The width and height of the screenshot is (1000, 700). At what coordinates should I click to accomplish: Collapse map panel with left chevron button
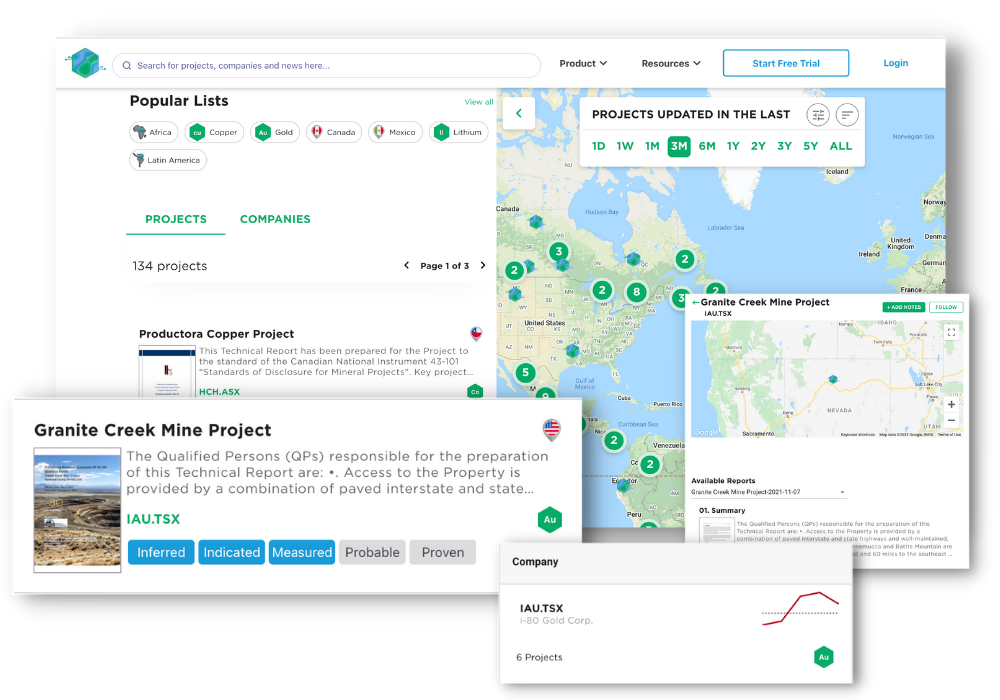point(518,113)
